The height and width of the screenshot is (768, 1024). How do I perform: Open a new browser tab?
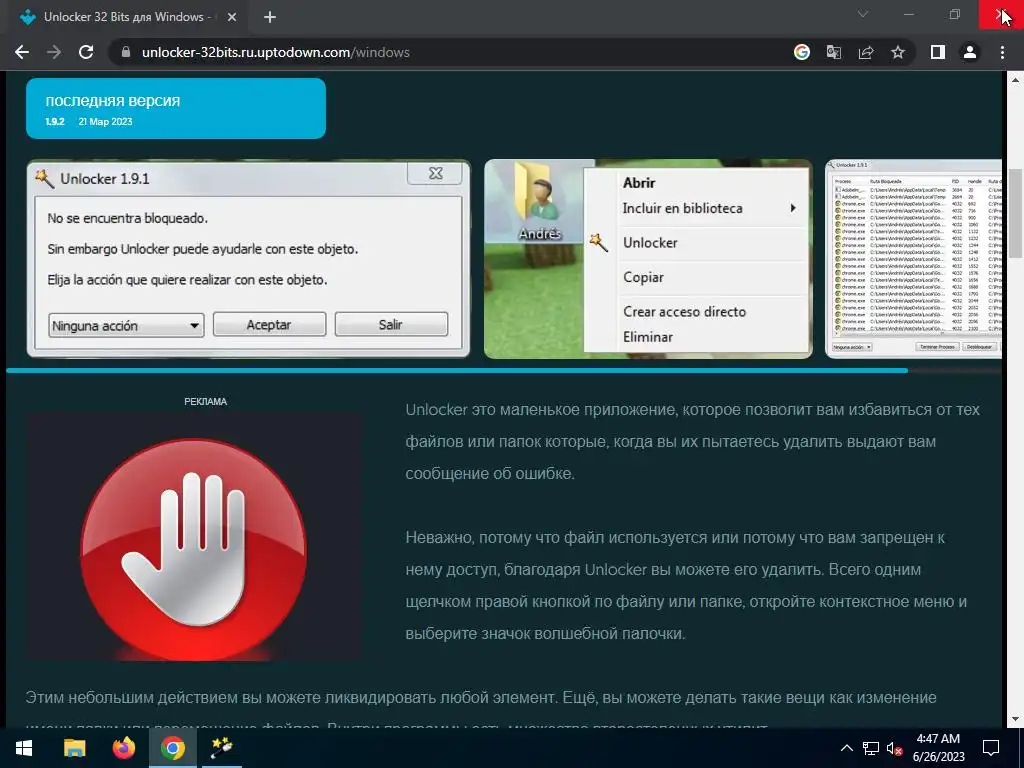click(270, 17)
